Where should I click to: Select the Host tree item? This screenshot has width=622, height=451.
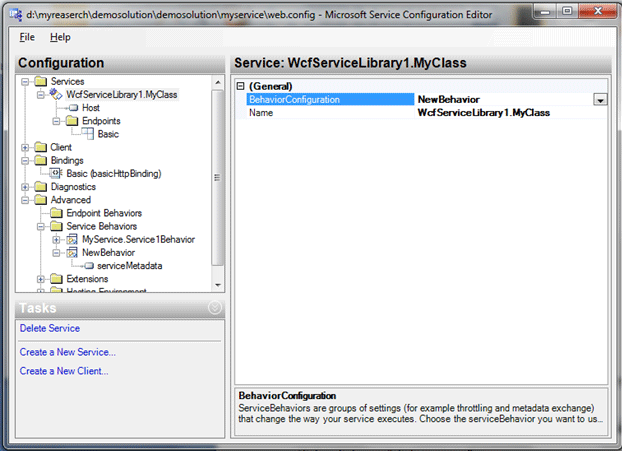pyautogui.click(x=90, y=107)
